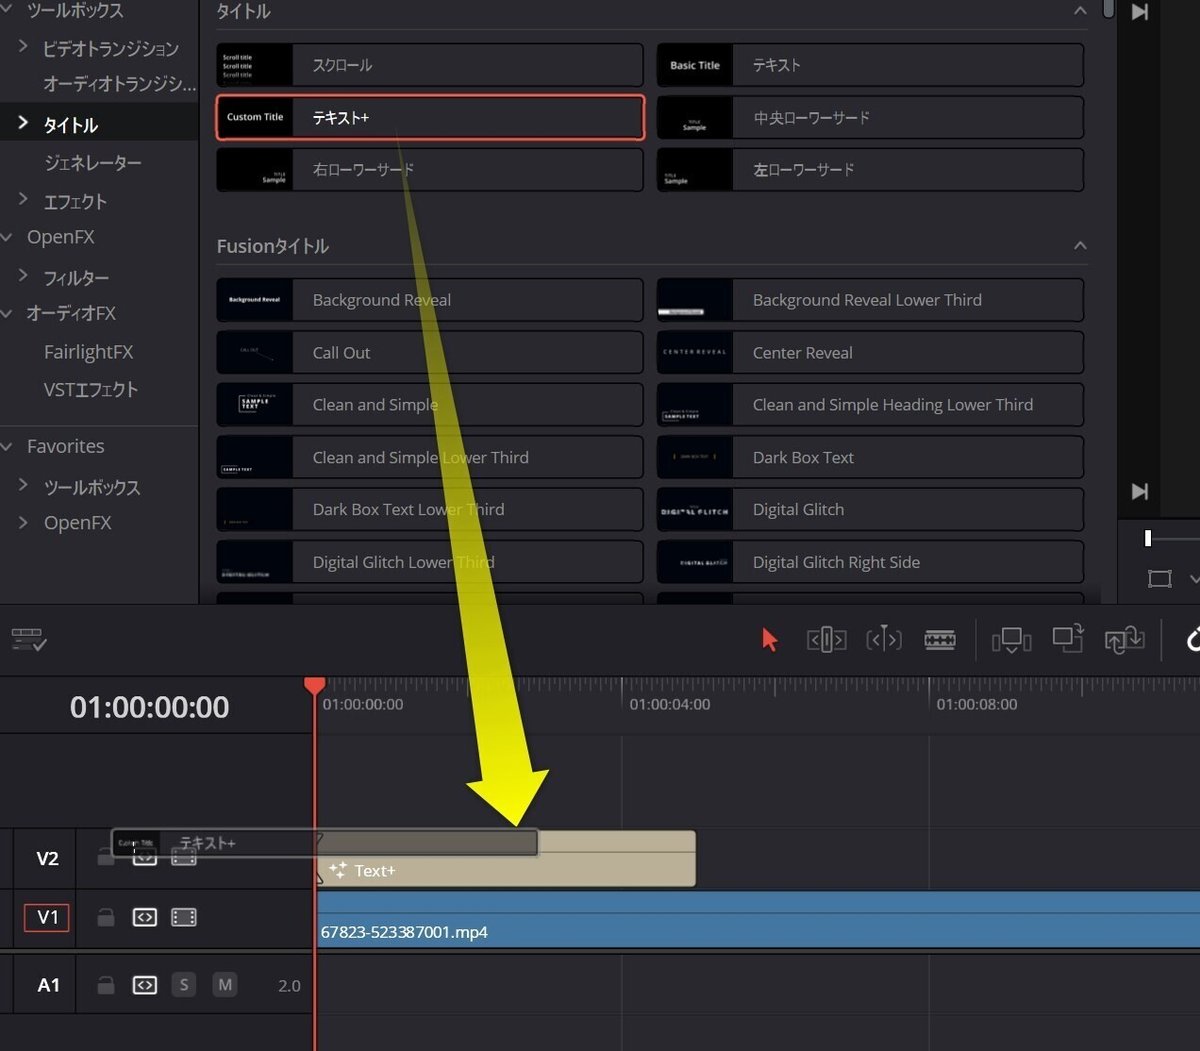The image size is (1200, 1051).
Task: Expand the タイトル category arrow
Action: point(23,123)
